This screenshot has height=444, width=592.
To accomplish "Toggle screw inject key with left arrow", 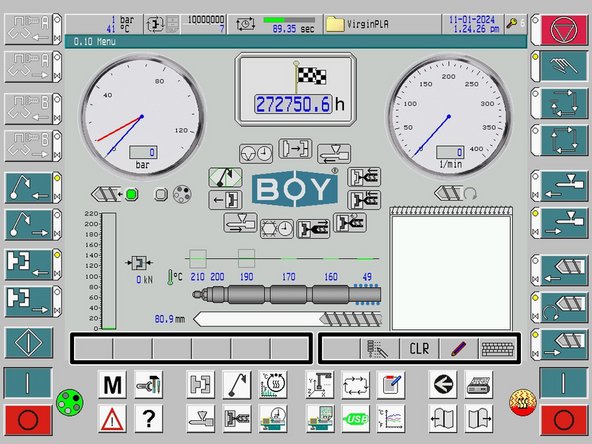I will coord(564,270).
